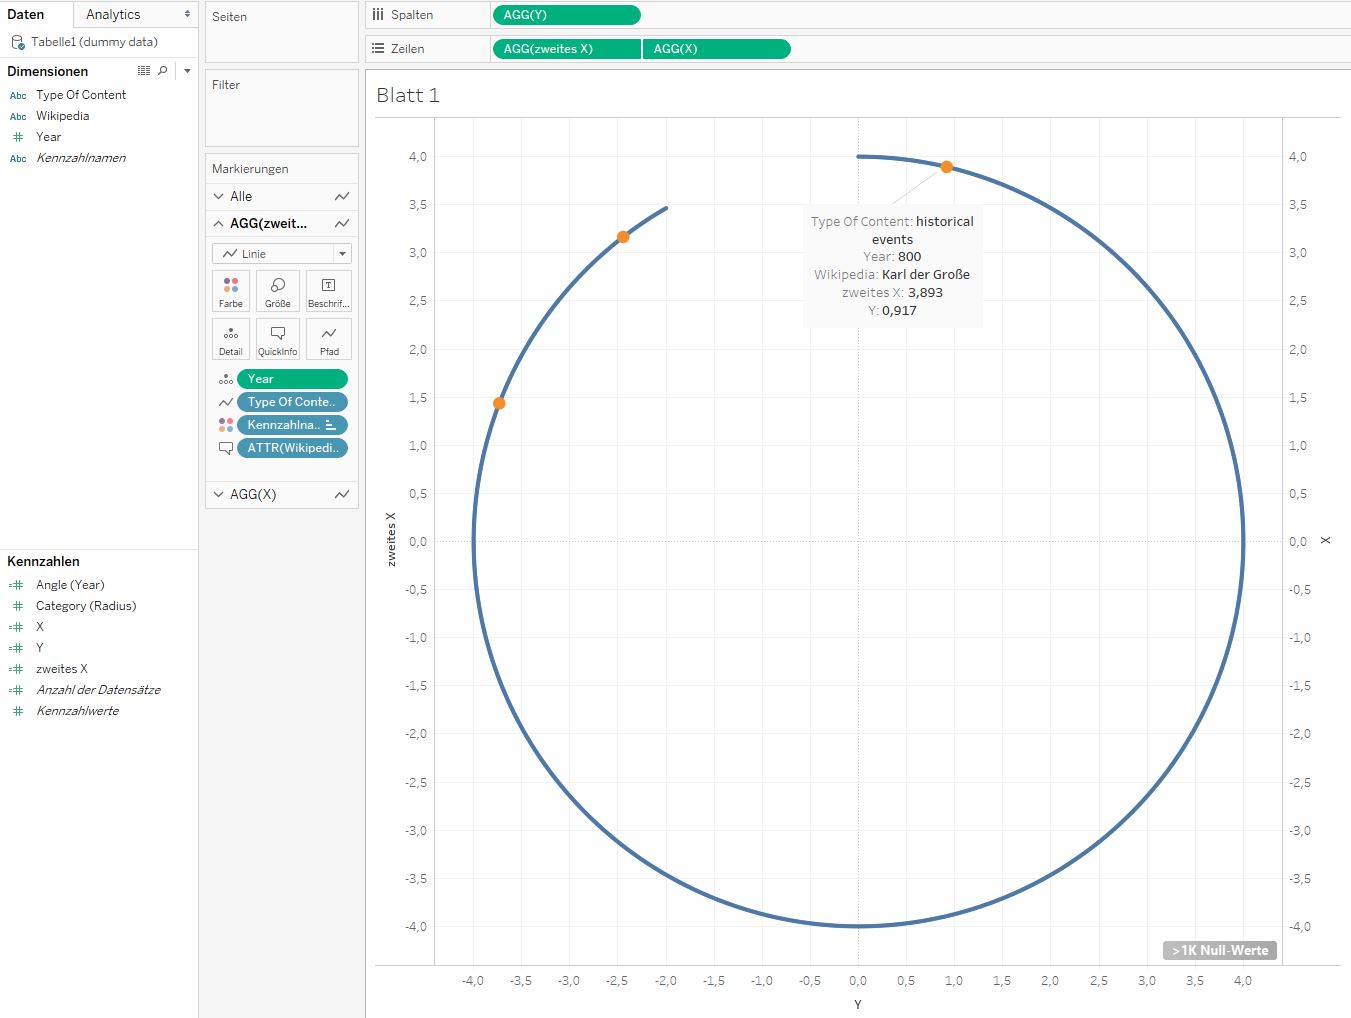Screen dimensions: 1351x1018
Task: Click the >1K Null-Werte indicator
Action: click(1220, 951)
